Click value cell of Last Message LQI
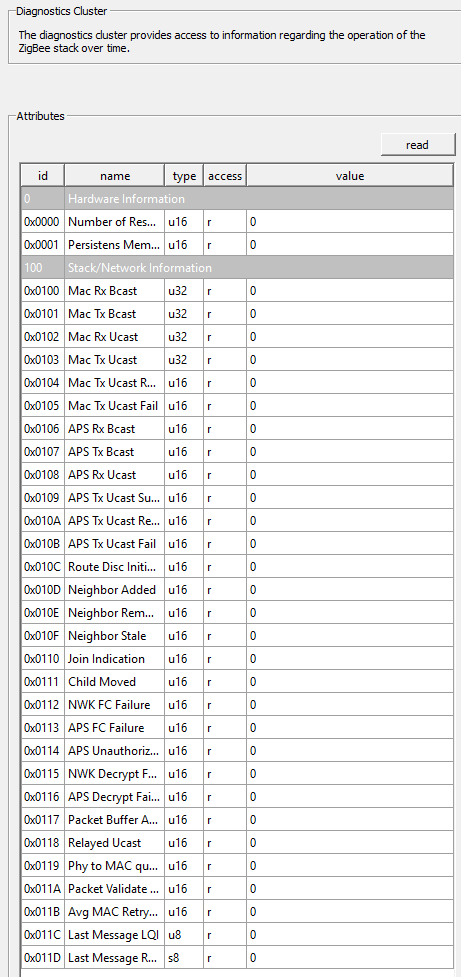461x977 pixels. (x=350, y=936)
